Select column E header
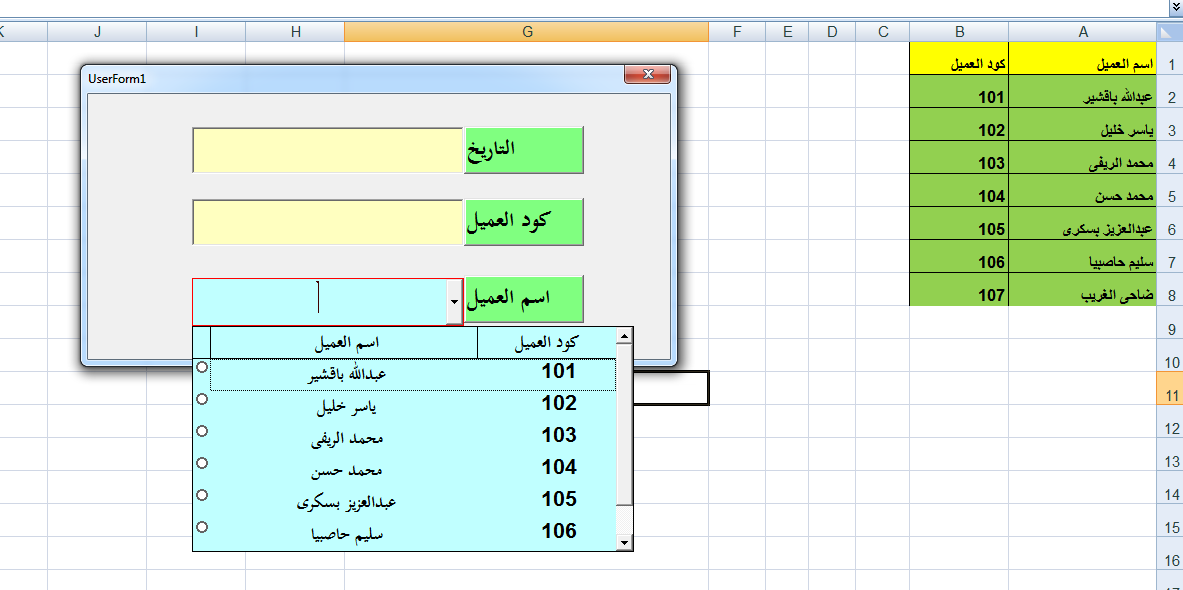 [x=787, y=31]
